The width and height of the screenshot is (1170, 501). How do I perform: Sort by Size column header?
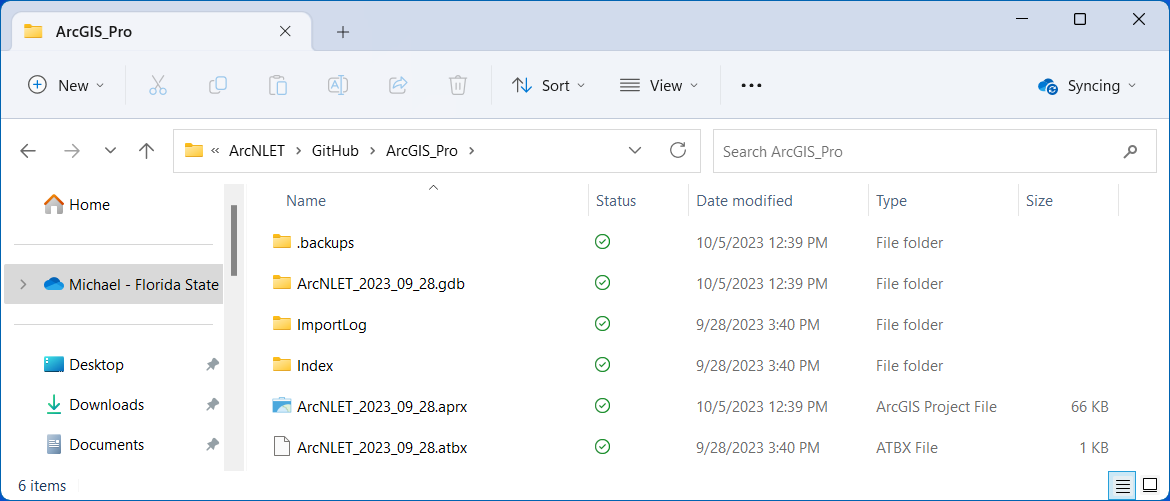(1039, 201)
